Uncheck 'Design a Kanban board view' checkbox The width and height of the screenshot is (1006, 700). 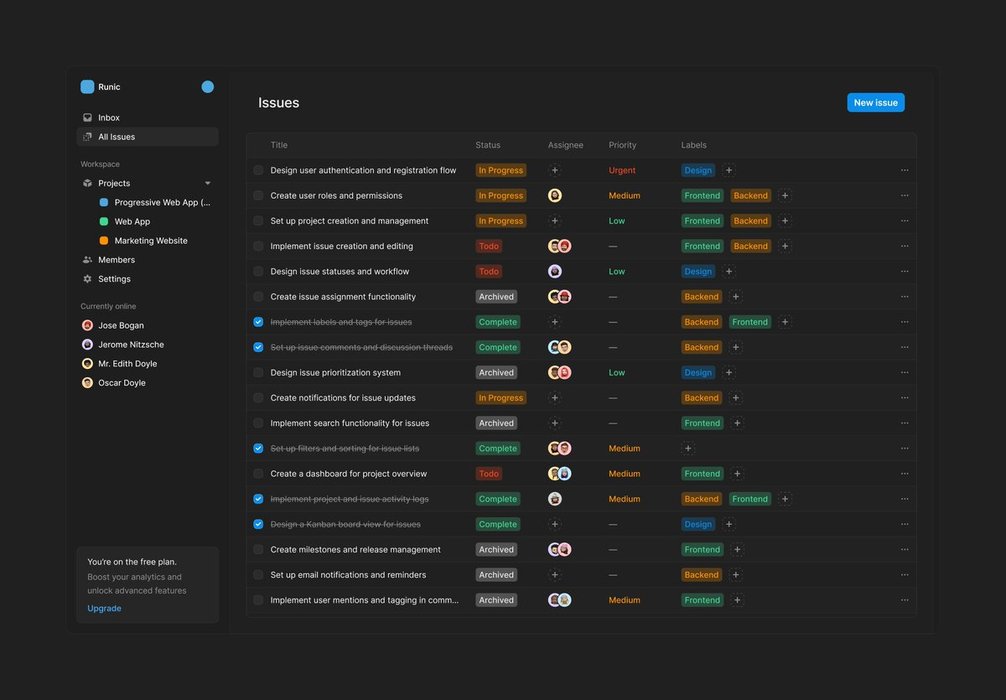(x=258, y=524)
